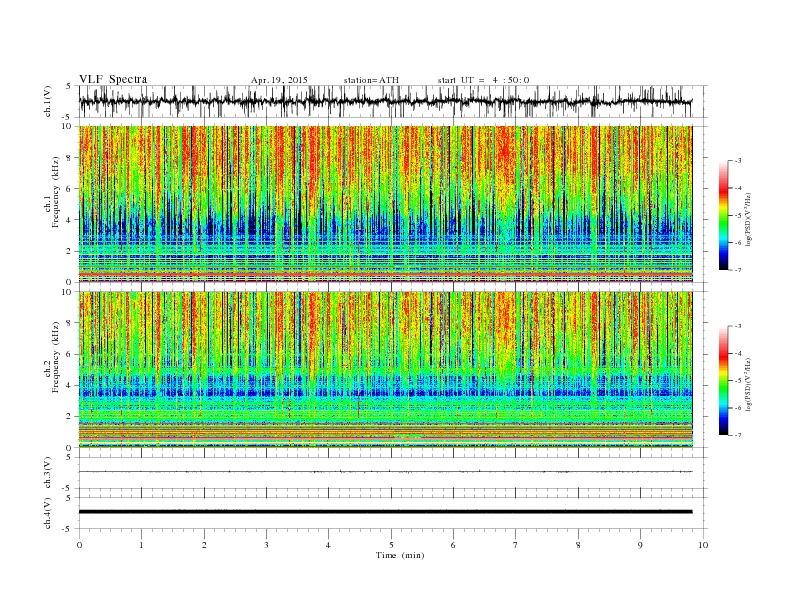Click the thick ch.4 voltage trace
Viewport: 792px width, 612px height.
tap(385, 512)
